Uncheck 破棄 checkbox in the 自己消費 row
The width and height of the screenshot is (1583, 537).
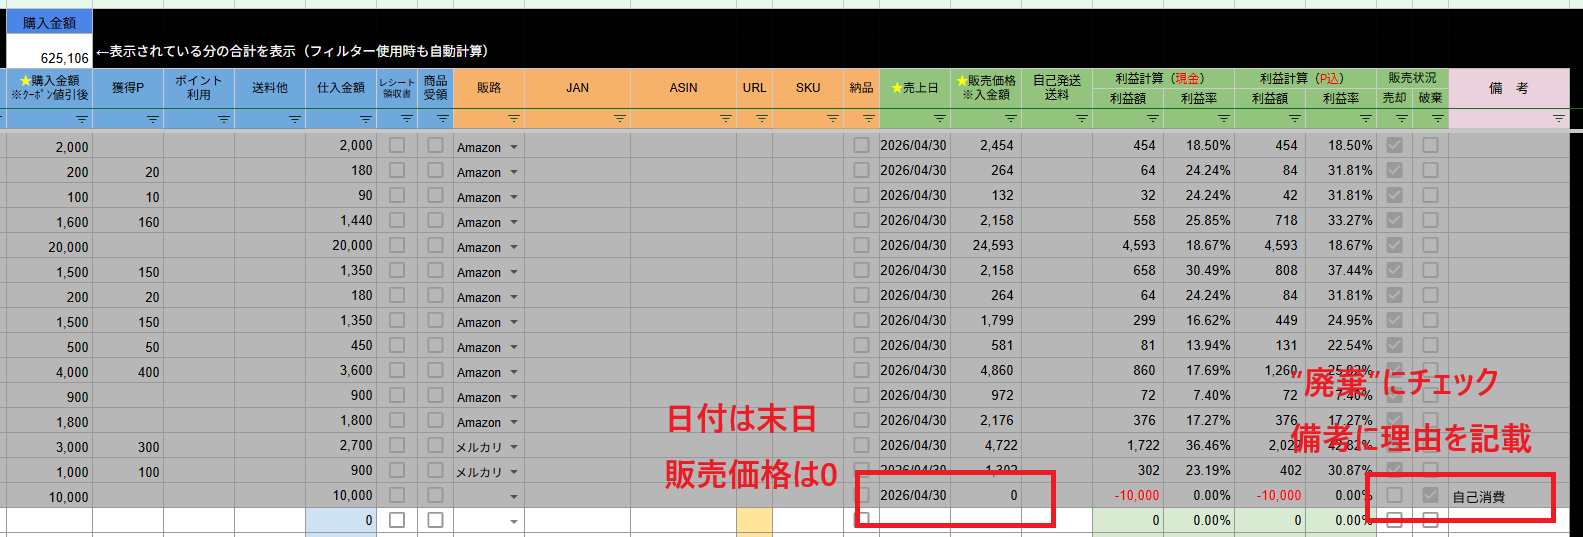(1430, 495)
